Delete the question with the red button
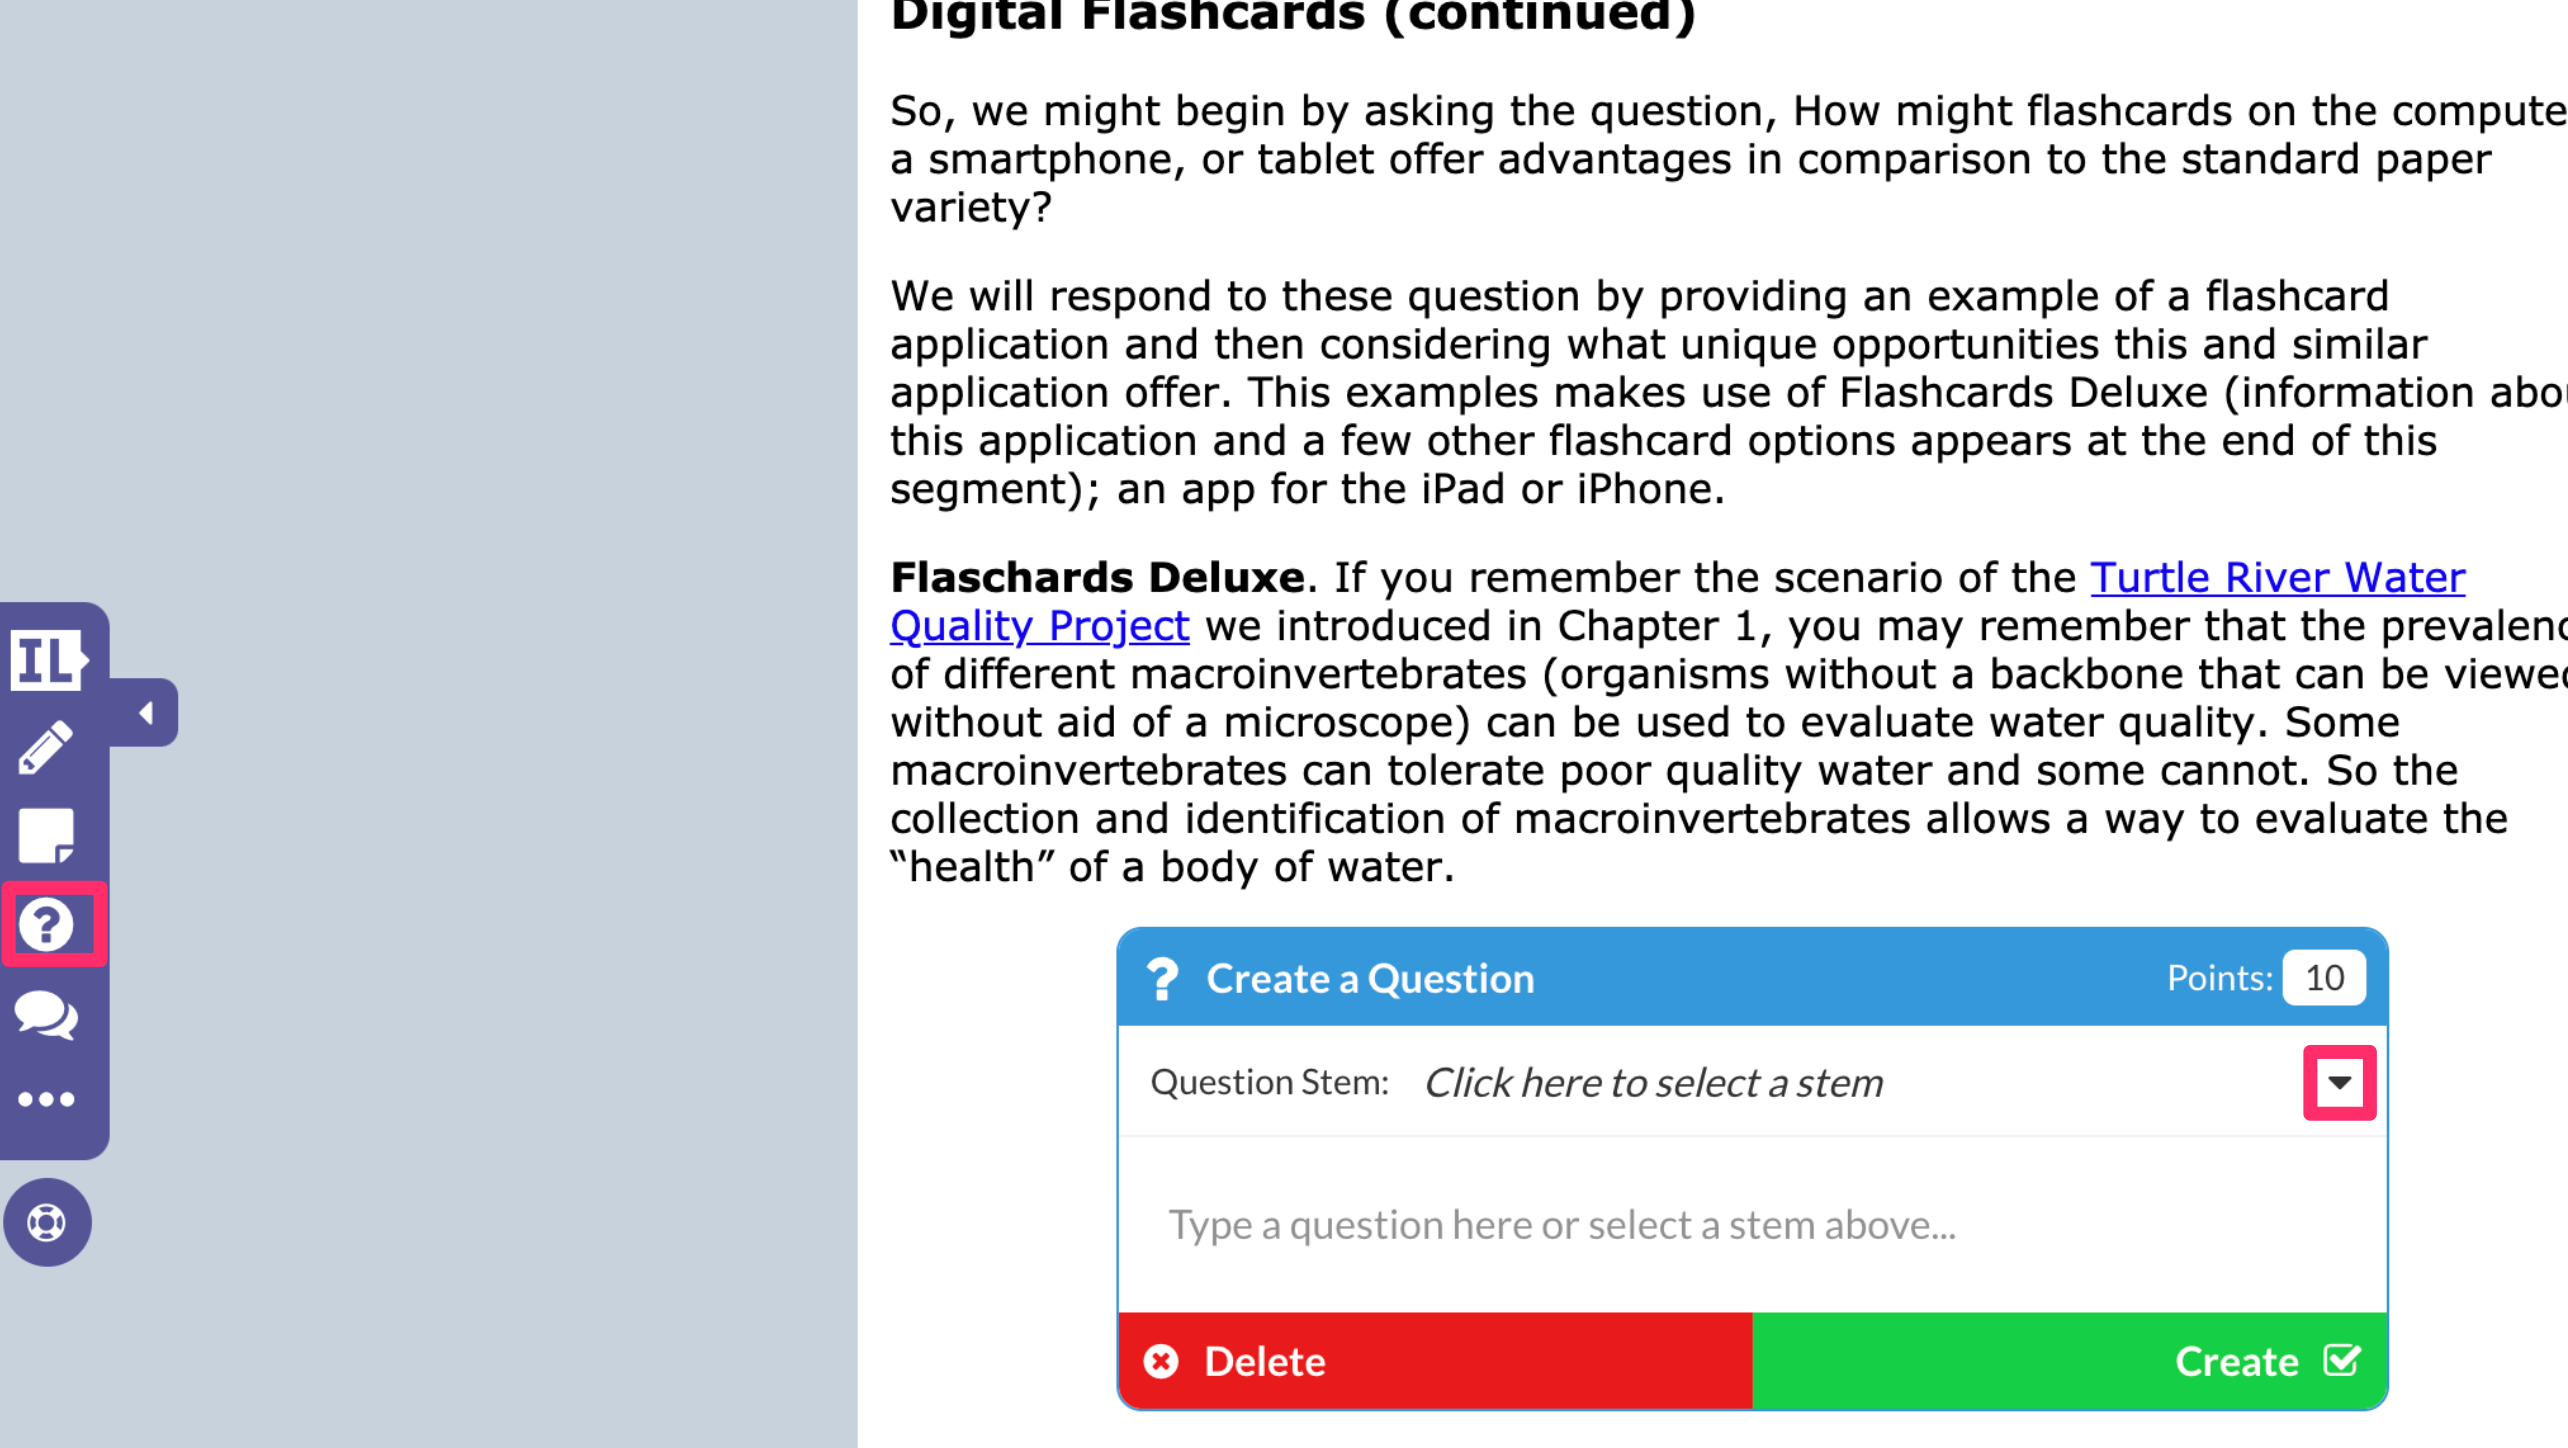Screen dimensions: 2568x1448 1435,1361
